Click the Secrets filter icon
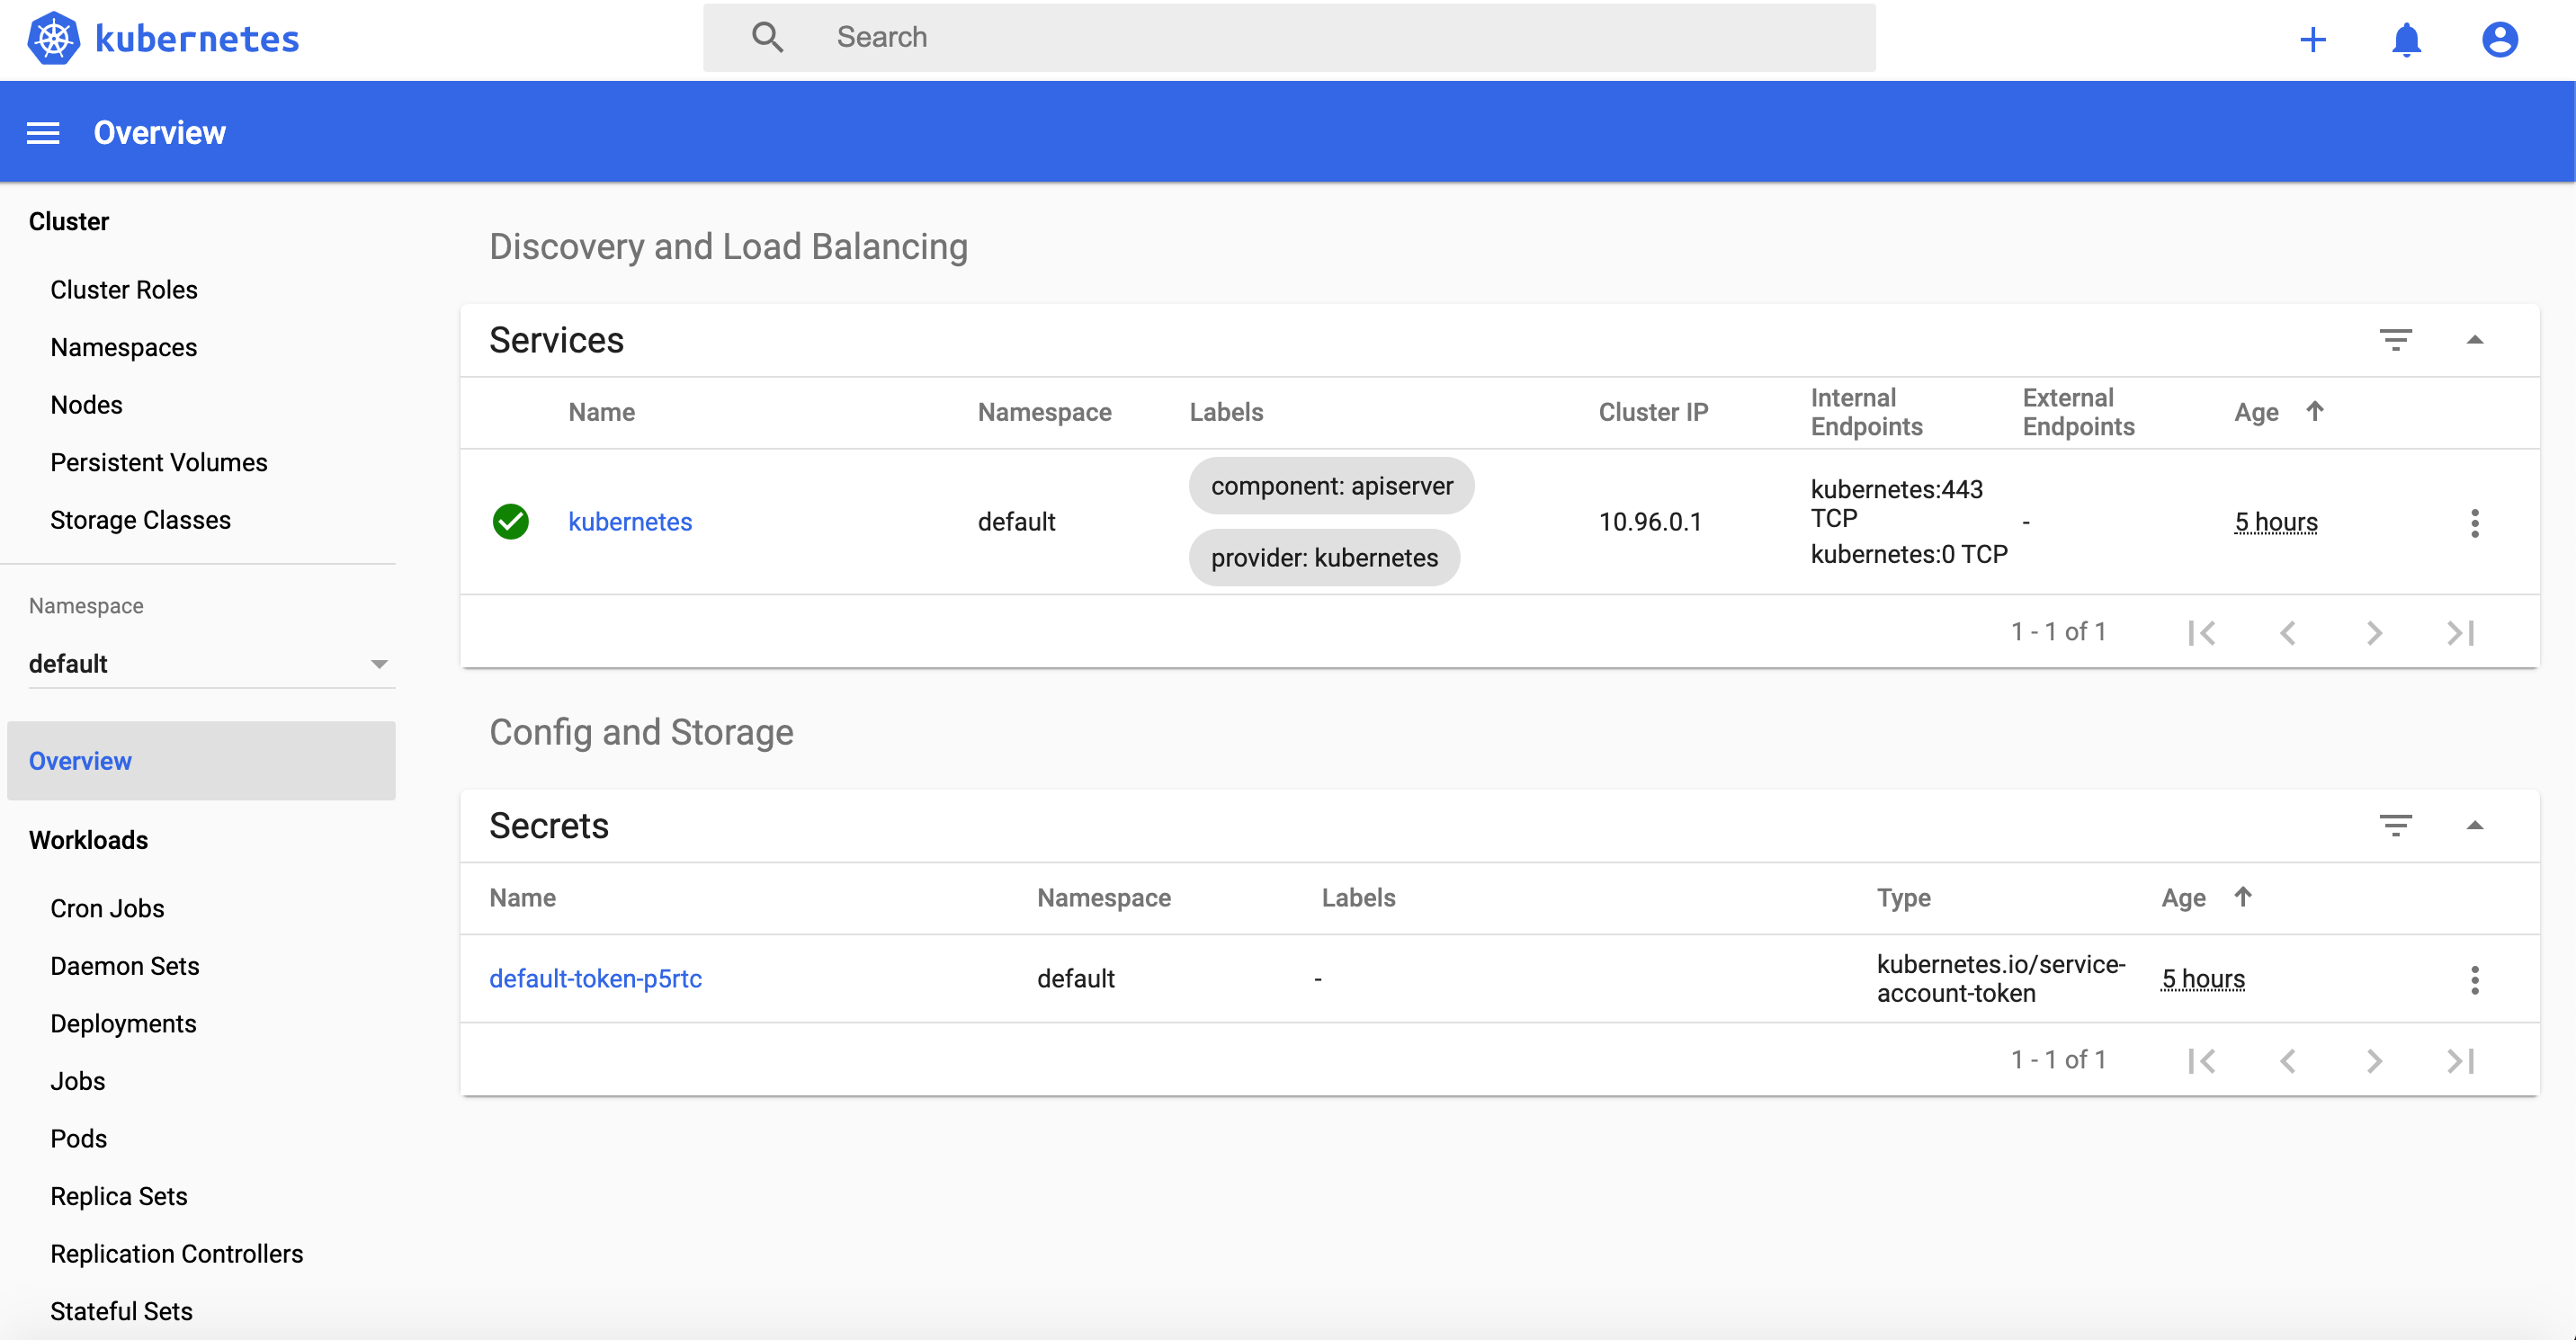The image size is (2576, 1340). [x=2395, y=826]
